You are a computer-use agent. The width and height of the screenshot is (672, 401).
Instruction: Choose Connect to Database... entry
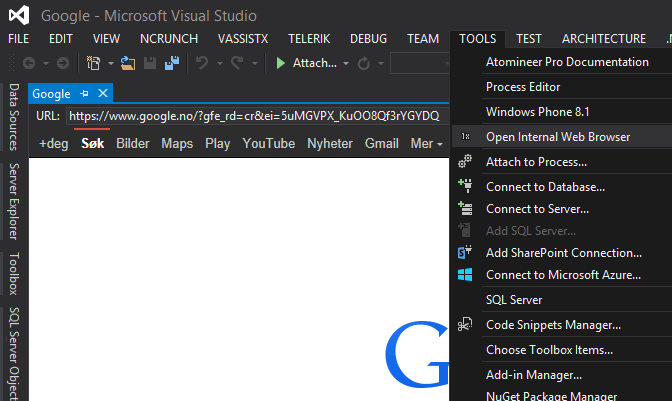(x=545, y=186)
